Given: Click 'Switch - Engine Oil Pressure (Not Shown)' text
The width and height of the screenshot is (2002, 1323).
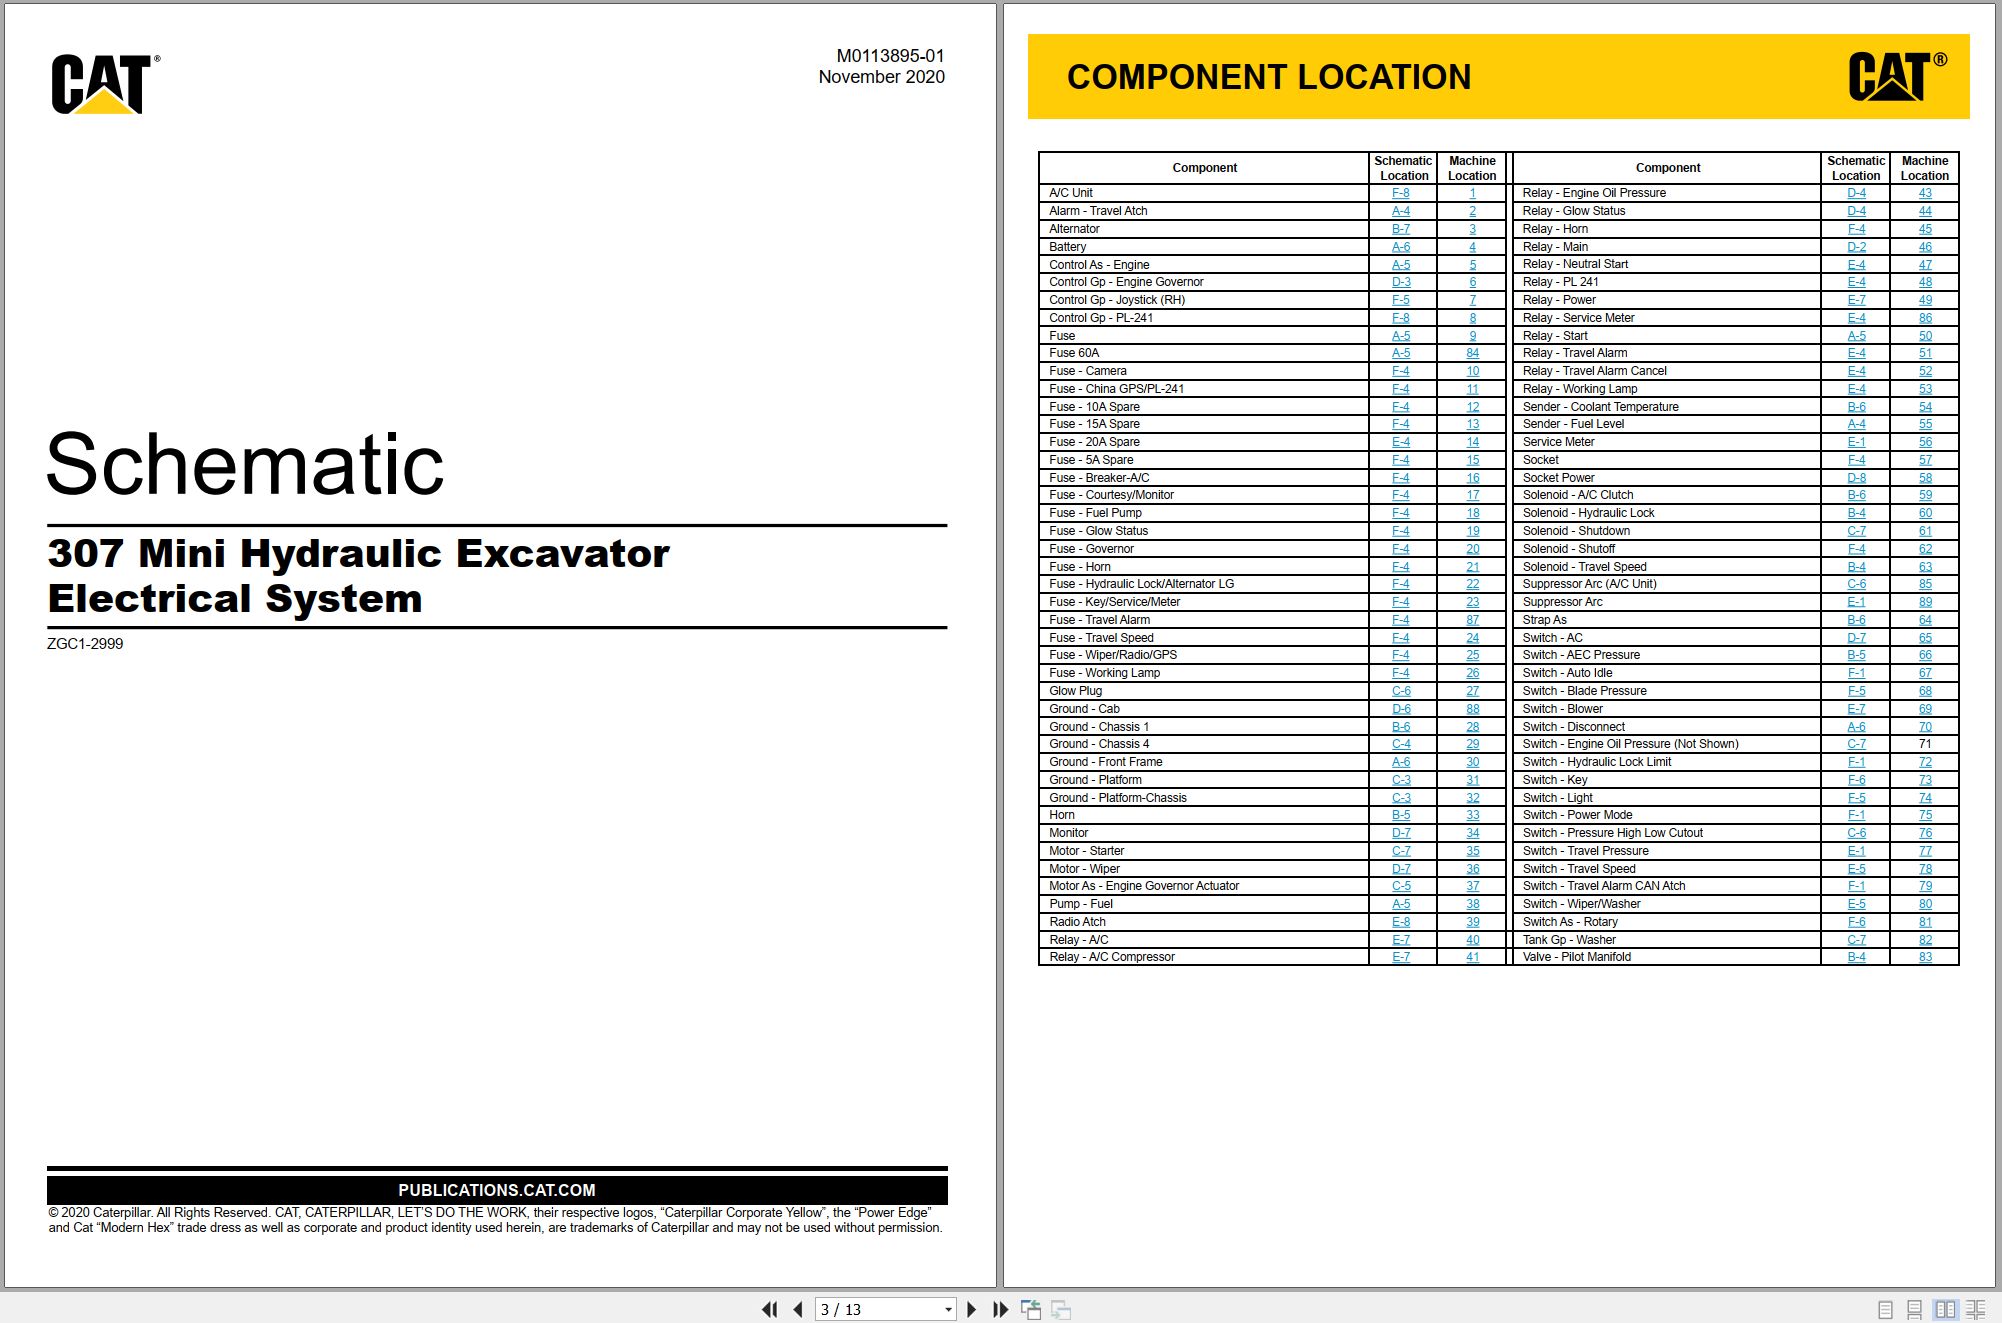Looking at the screenshot, I should pyautogui.click(x=1630, y=744).
